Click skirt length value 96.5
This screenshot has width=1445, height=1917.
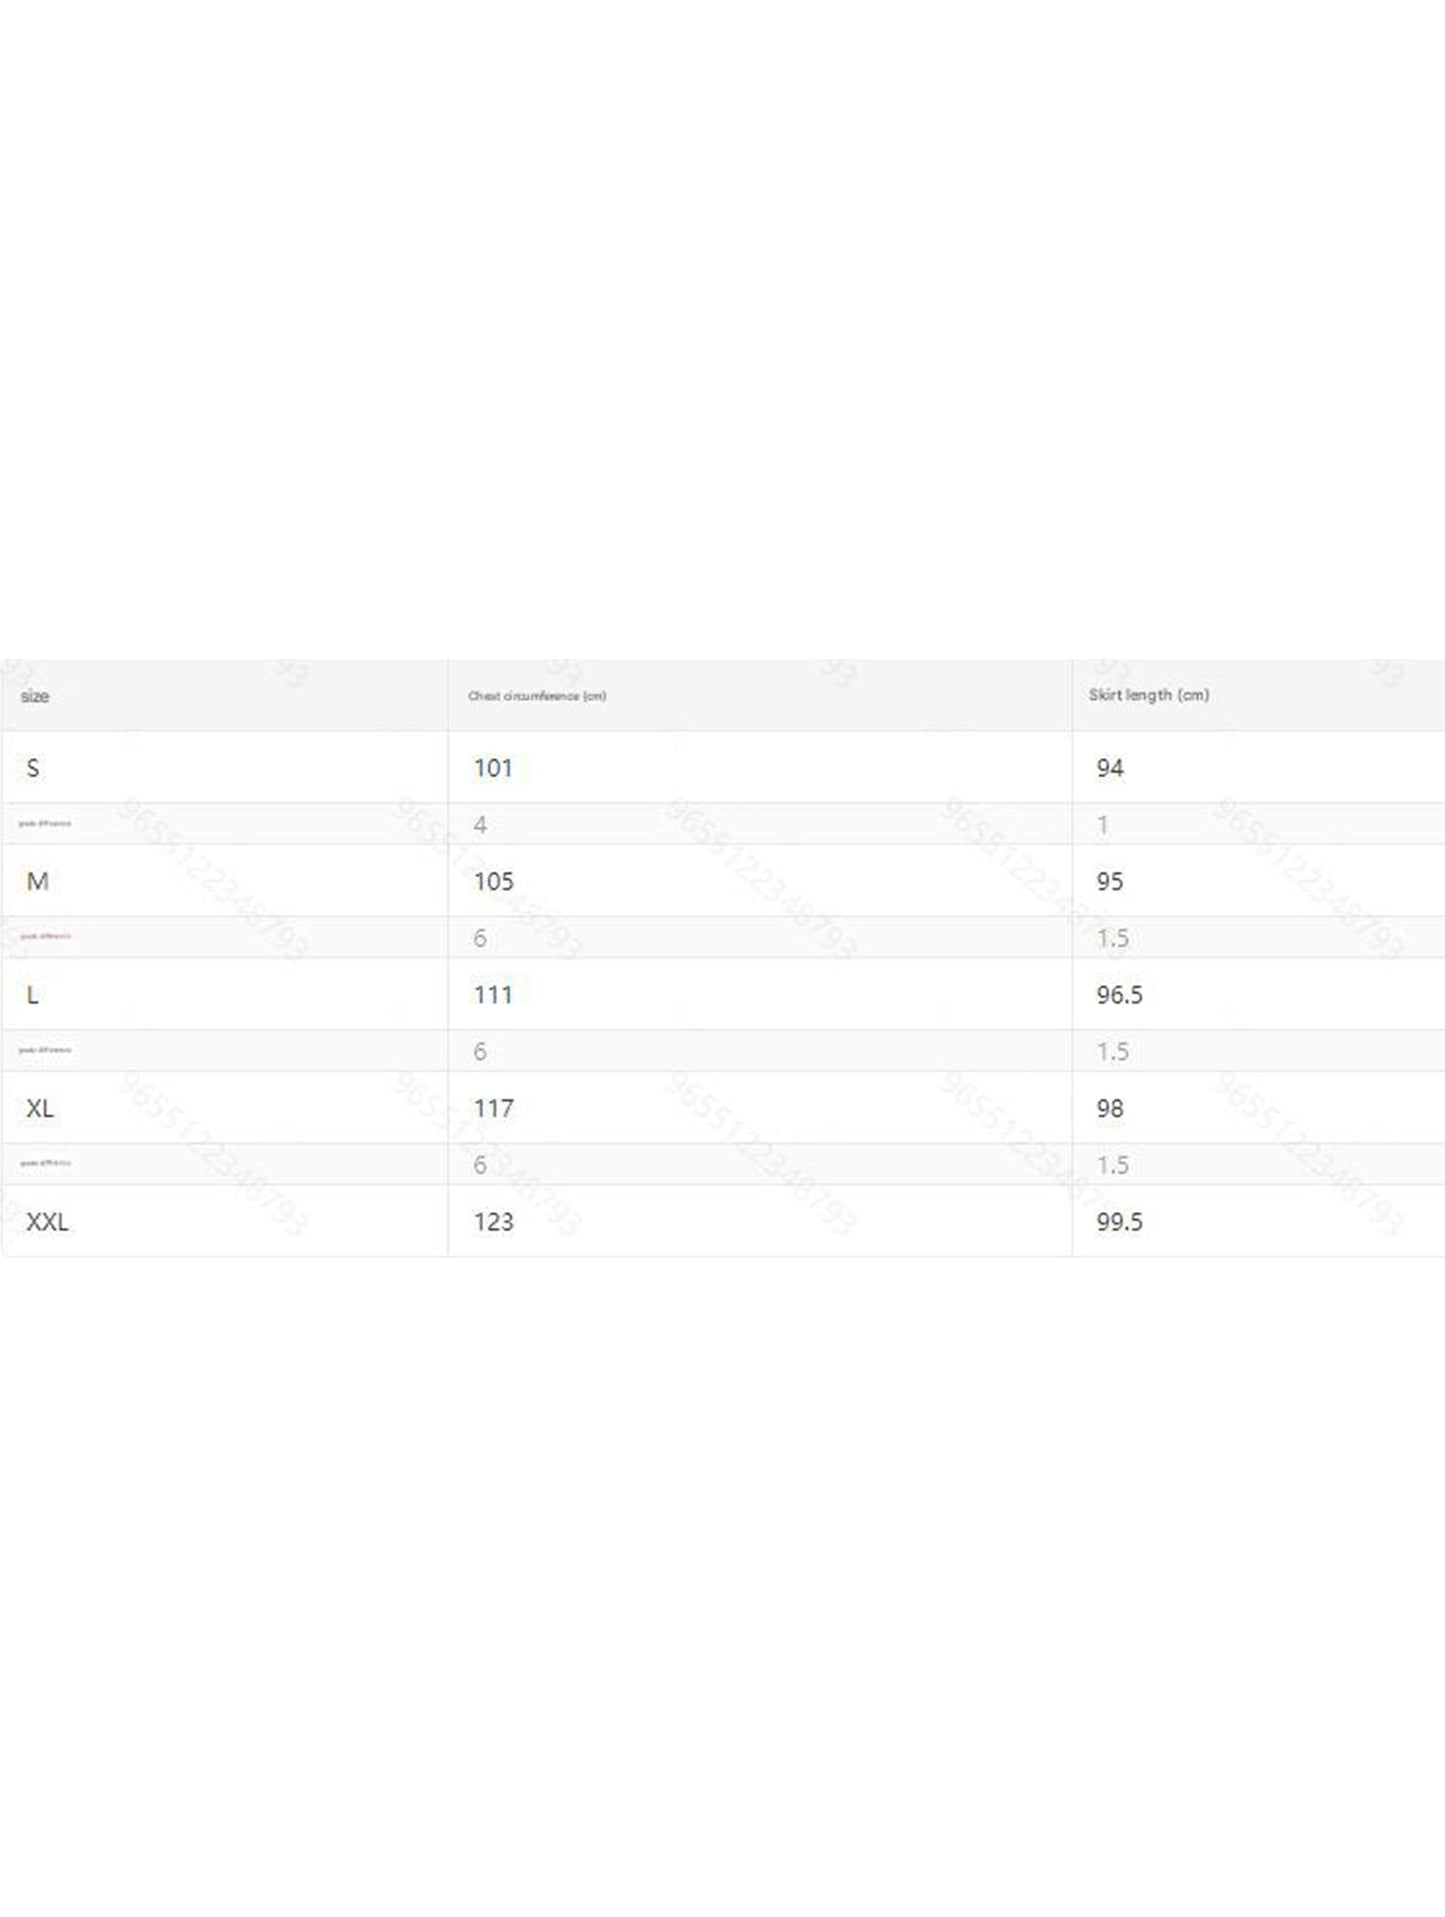click(1119, 995)
